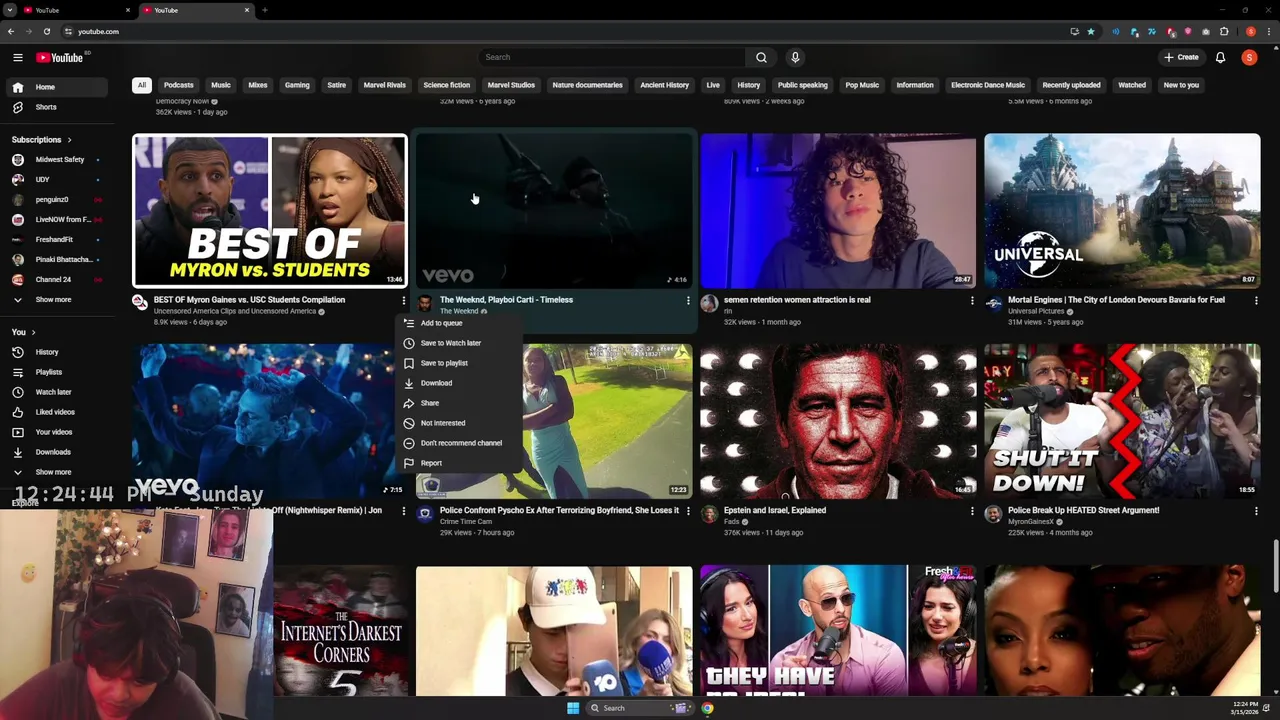Image resolution: width=1280 pixels, height=720 pixels.
Task: Select Report from the context menu
Action: [460, 463]
